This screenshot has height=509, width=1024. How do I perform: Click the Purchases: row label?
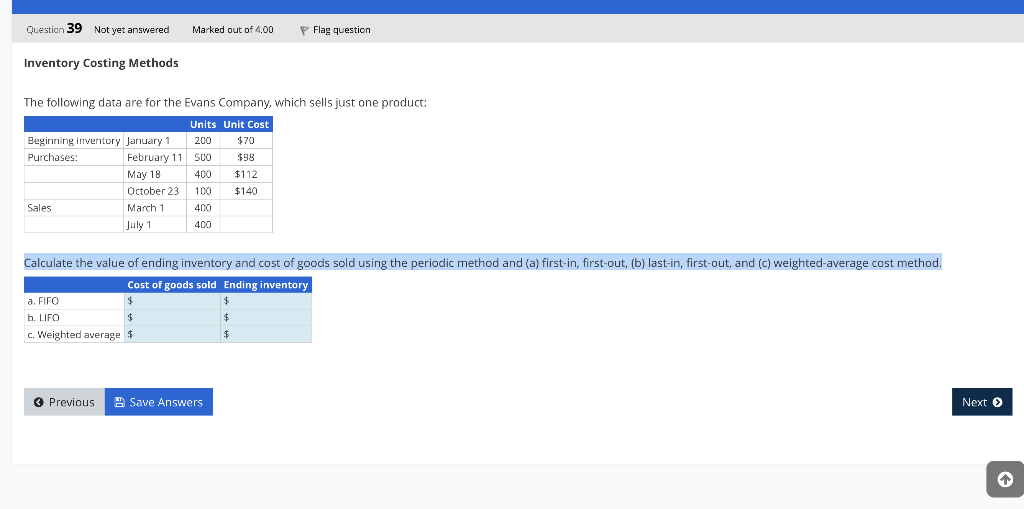coord(74,157)
